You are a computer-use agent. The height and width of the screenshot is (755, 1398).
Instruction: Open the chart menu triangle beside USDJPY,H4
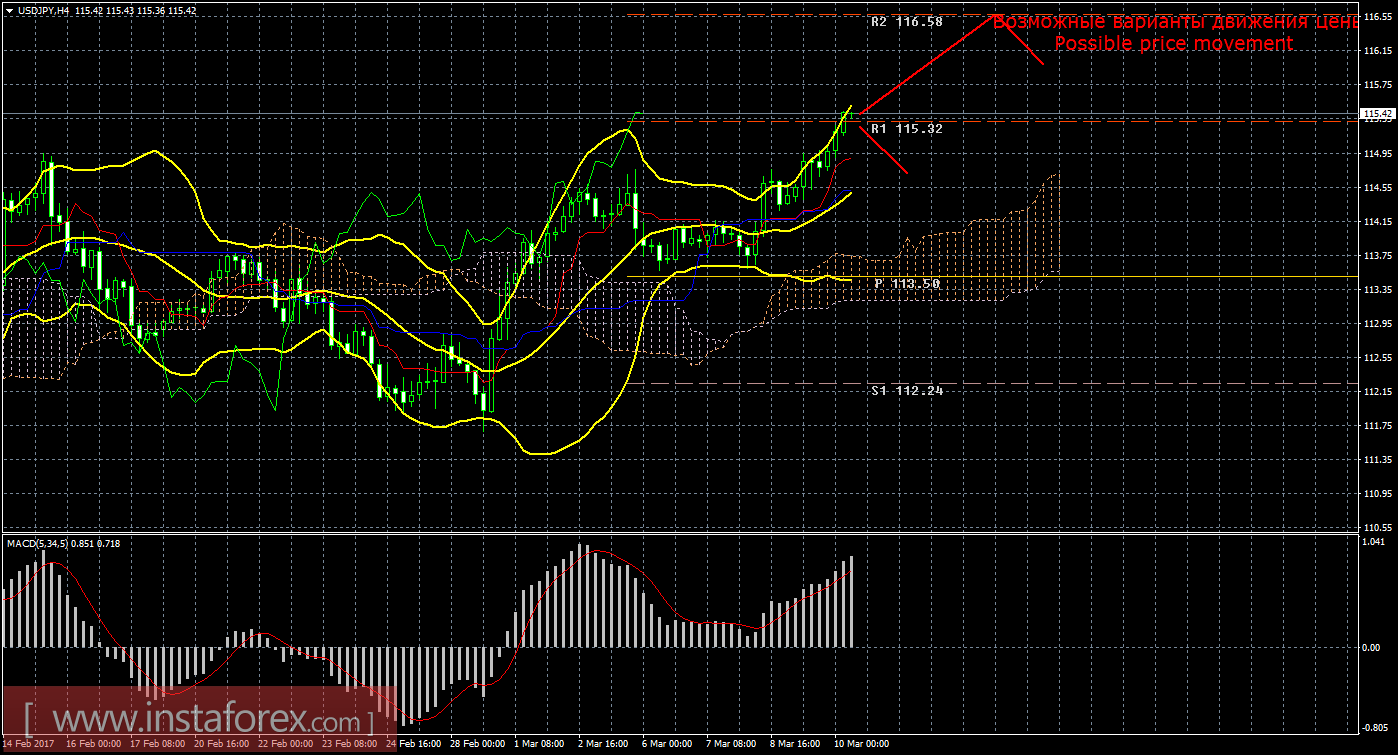coord(8,10)
